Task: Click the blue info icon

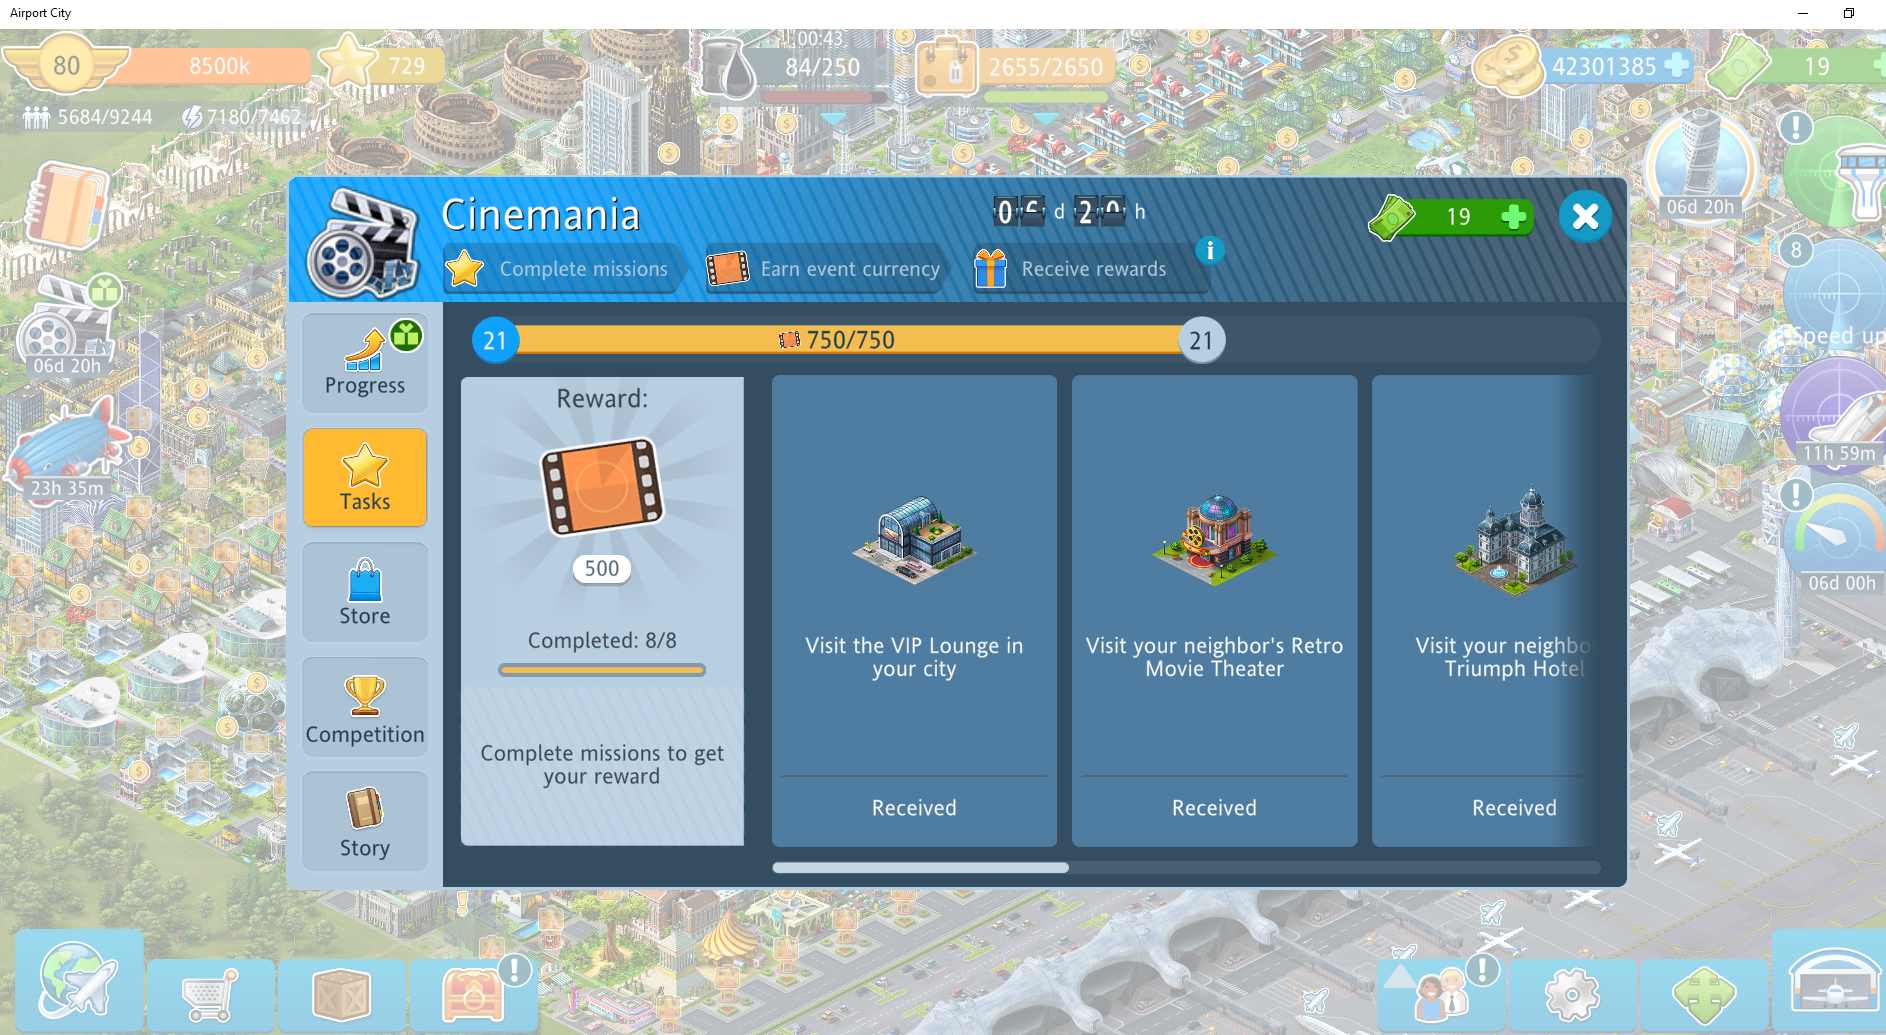Action: coord(1210,250)
